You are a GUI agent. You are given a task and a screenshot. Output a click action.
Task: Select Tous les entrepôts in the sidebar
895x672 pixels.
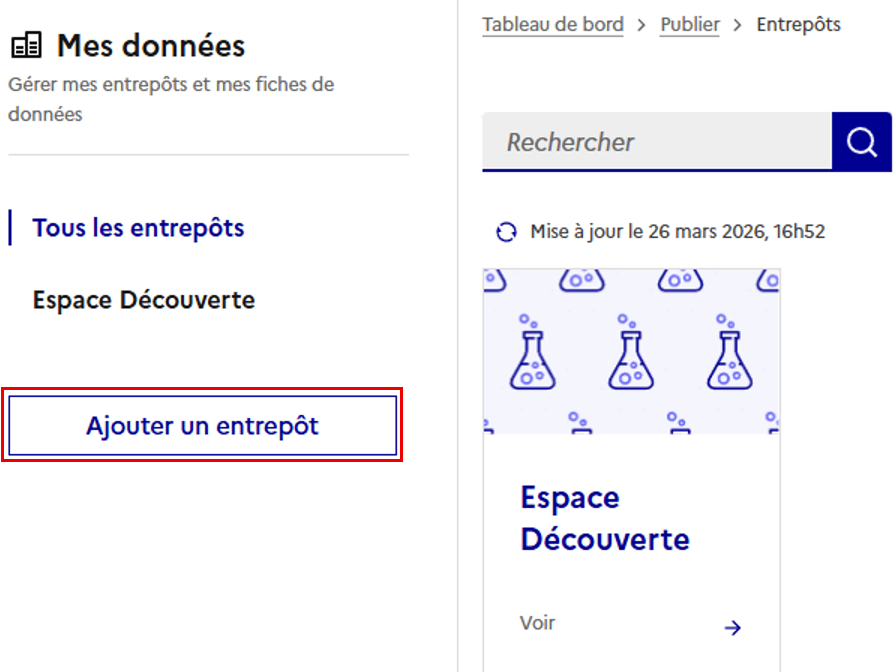point(138,228)
